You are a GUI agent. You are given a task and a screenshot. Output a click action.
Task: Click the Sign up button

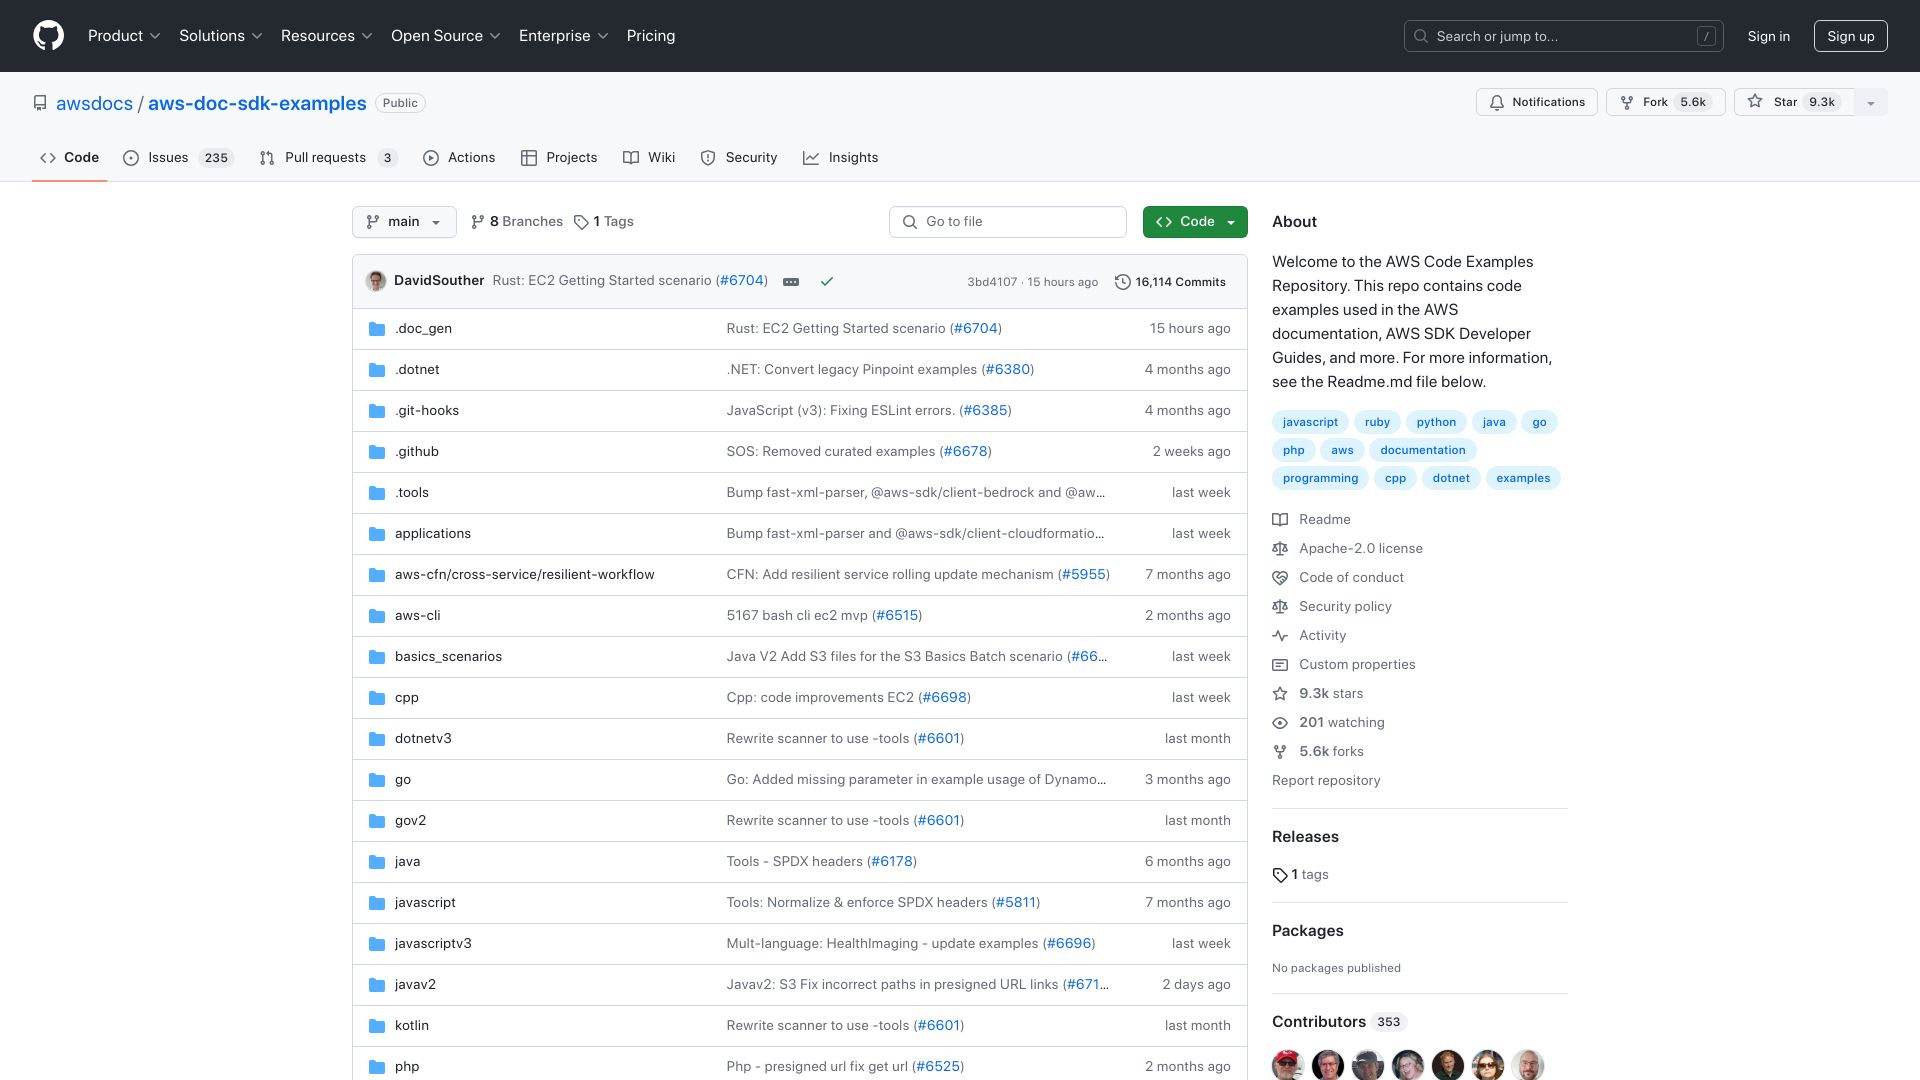coord(1851,36)
